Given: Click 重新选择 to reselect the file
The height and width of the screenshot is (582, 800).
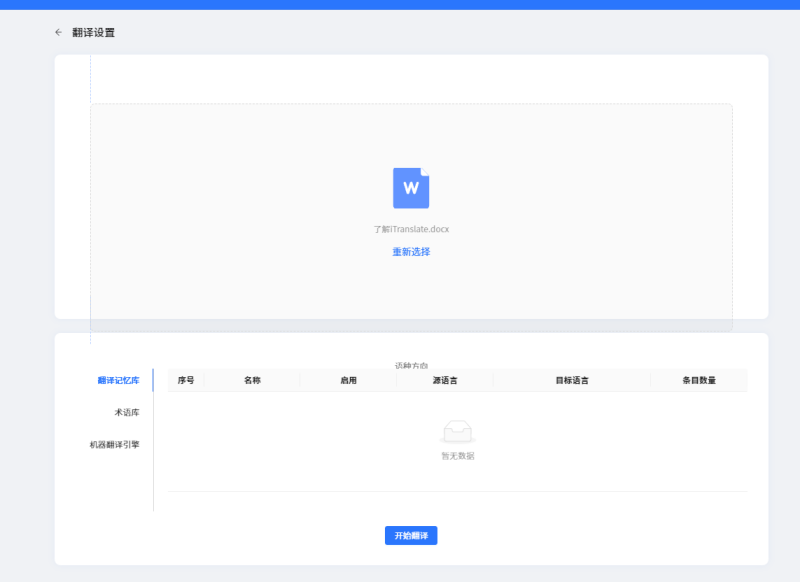Looking at the screenshot, I should click(410, 252).
